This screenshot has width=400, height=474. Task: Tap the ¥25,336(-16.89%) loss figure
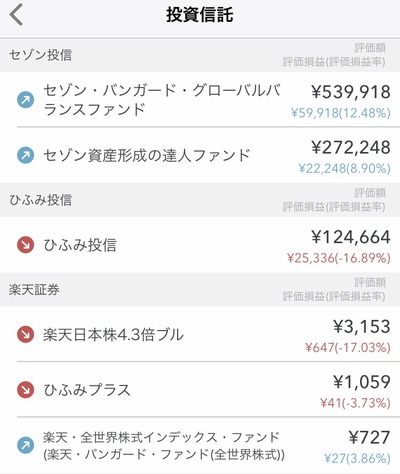click(x=339, y=258)
